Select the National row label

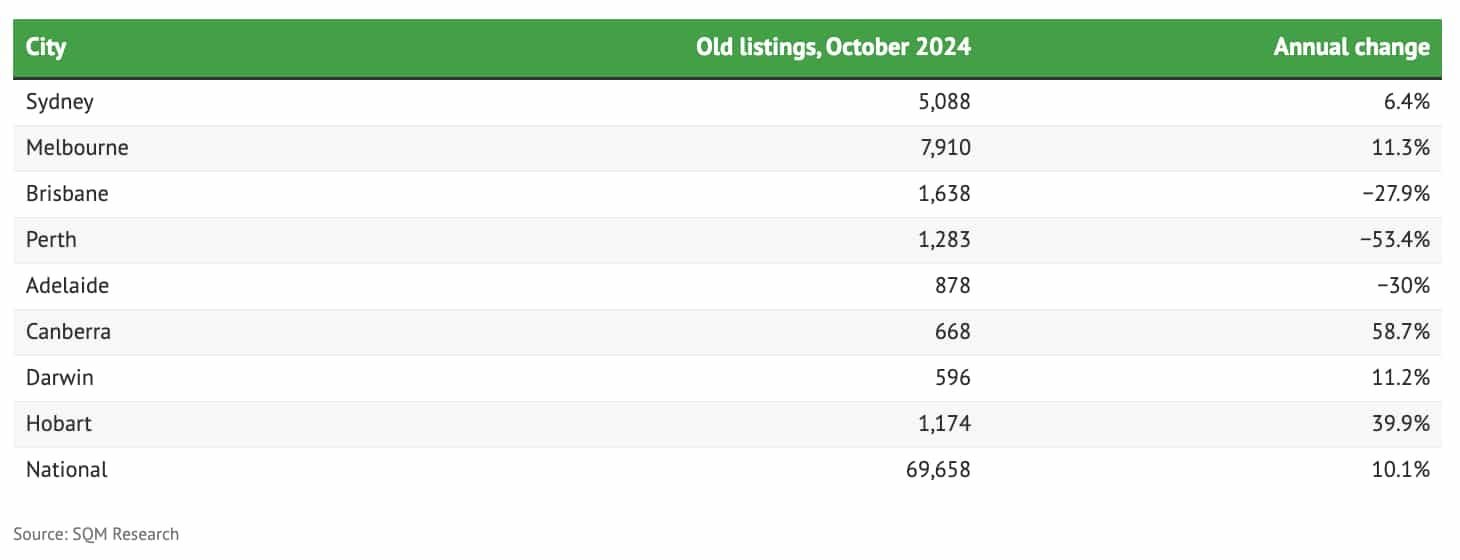click(67, 470)
